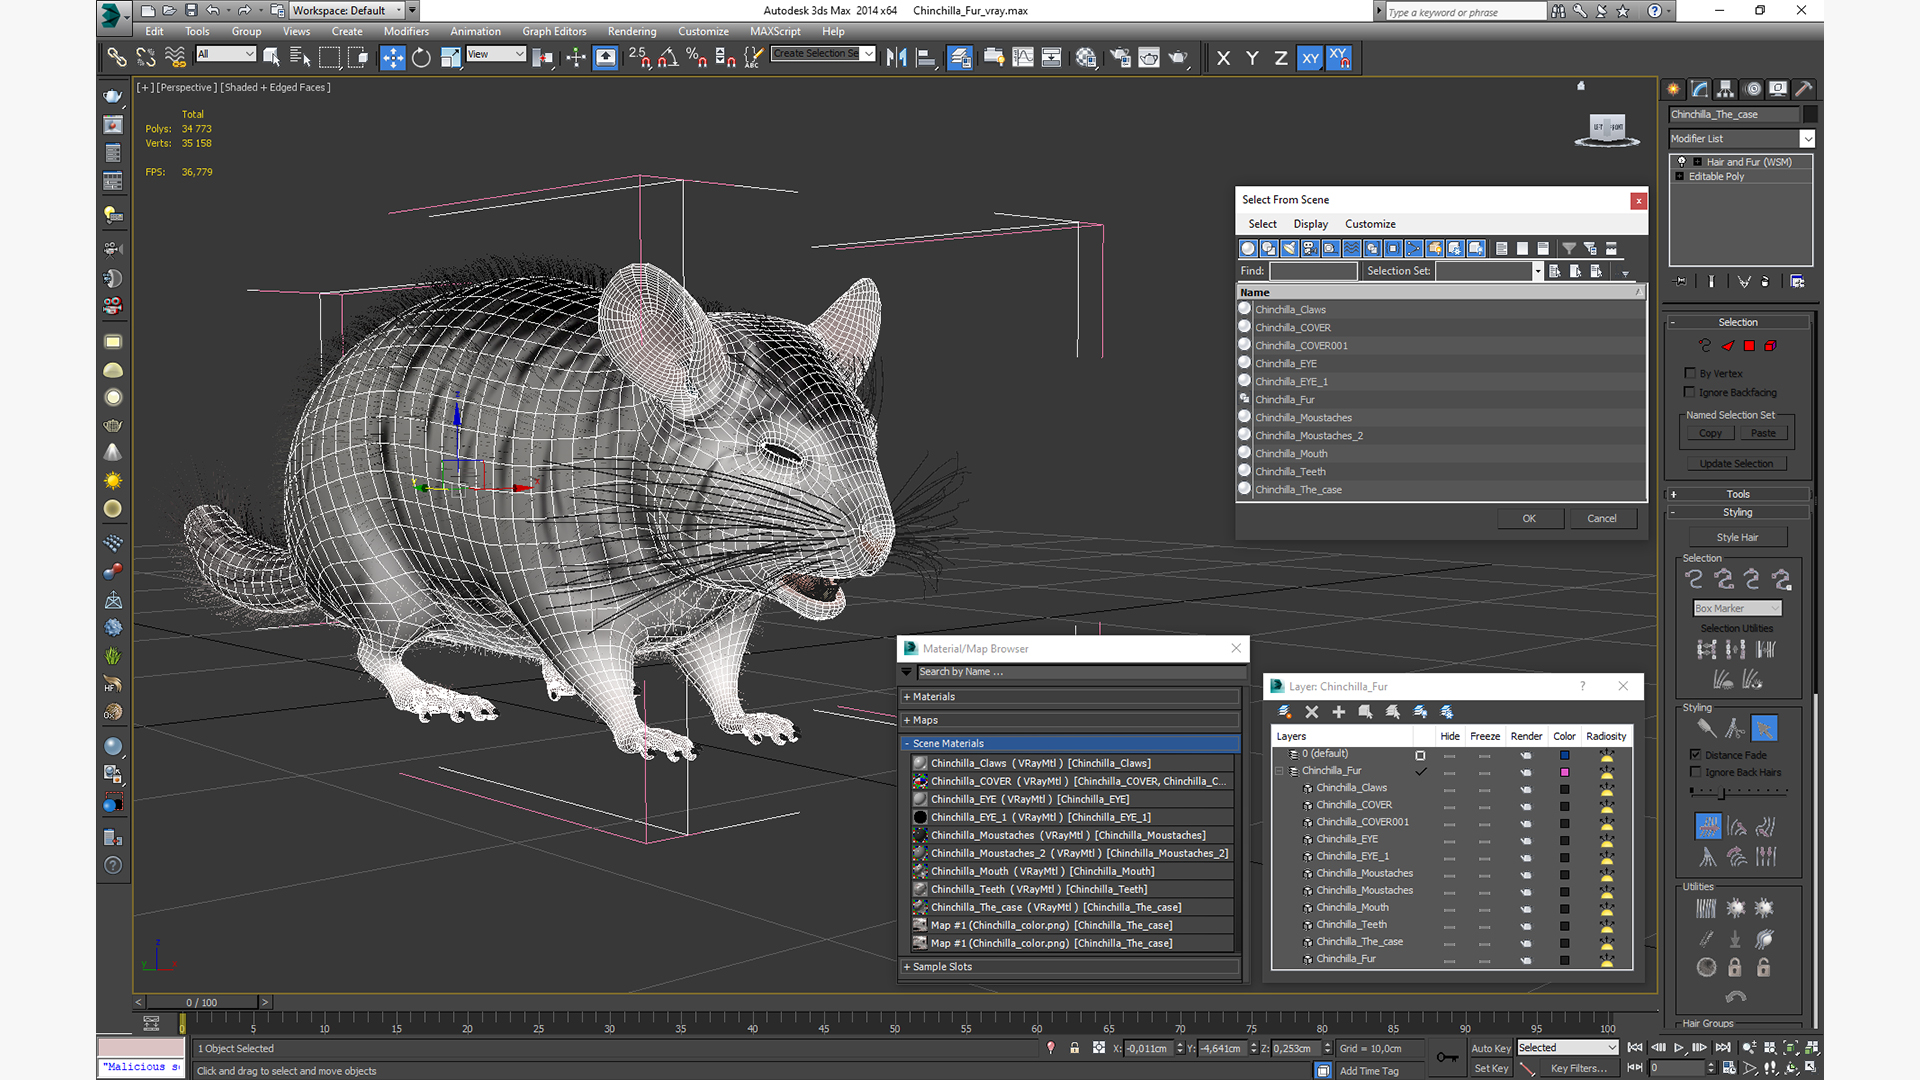Click the Cancel button in Select From Scene
Image resolution: width=1920 pixels, height=1080 pixels.
tap(1601, 518)
